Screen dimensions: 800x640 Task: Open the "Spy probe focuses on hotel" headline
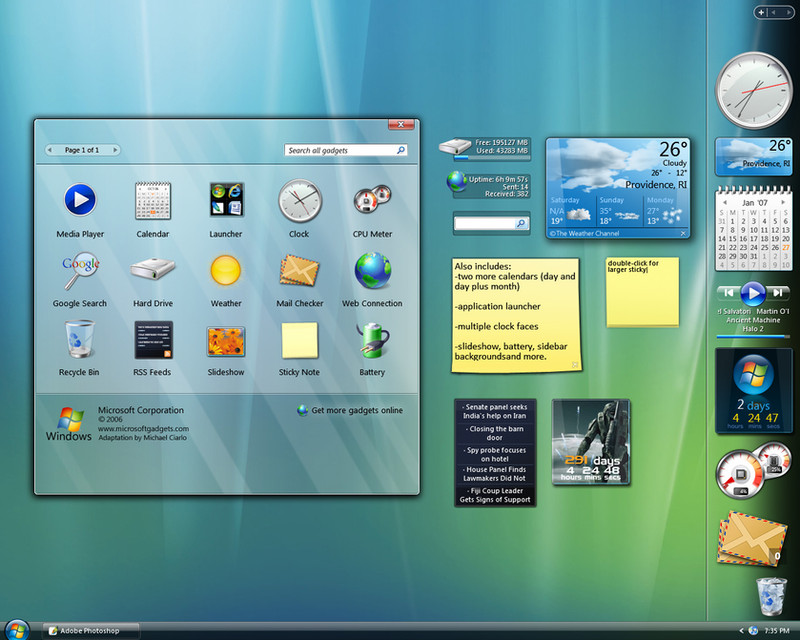[x=494, y=454]
